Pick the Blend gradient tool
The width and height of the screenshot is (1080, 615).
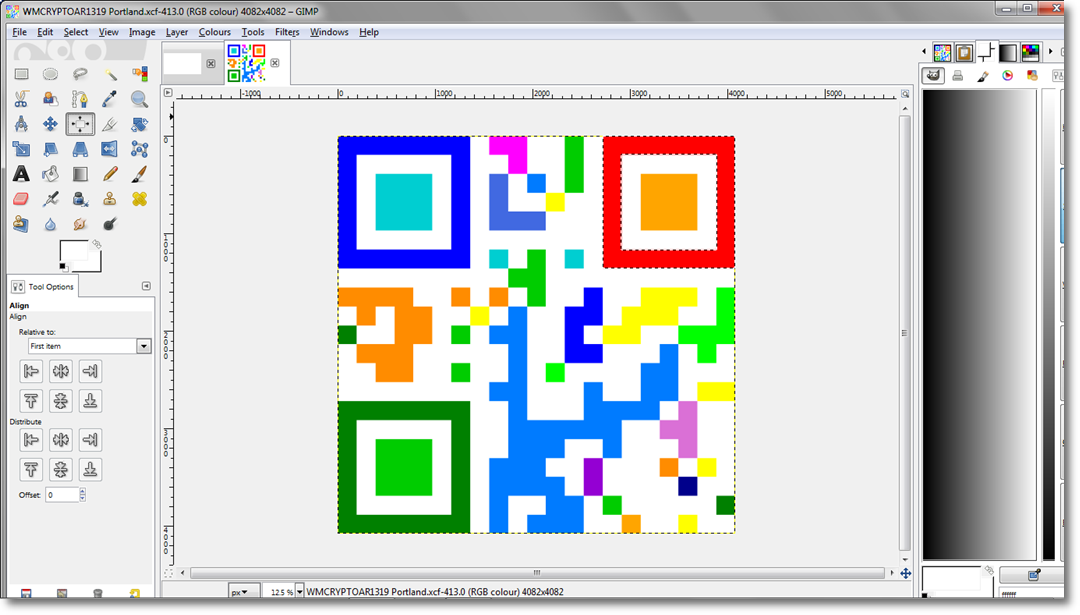(80, 174)
